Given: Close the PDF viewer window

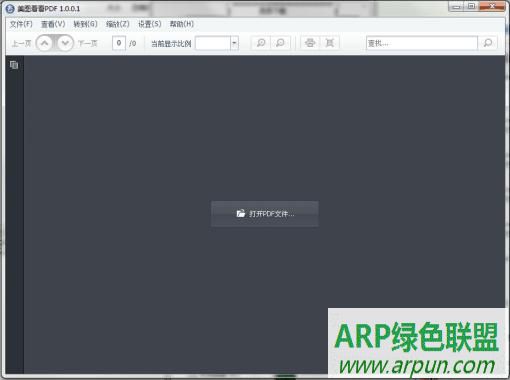Looking at the screenshot, I should pyautogui.click(x=492, y=7).
